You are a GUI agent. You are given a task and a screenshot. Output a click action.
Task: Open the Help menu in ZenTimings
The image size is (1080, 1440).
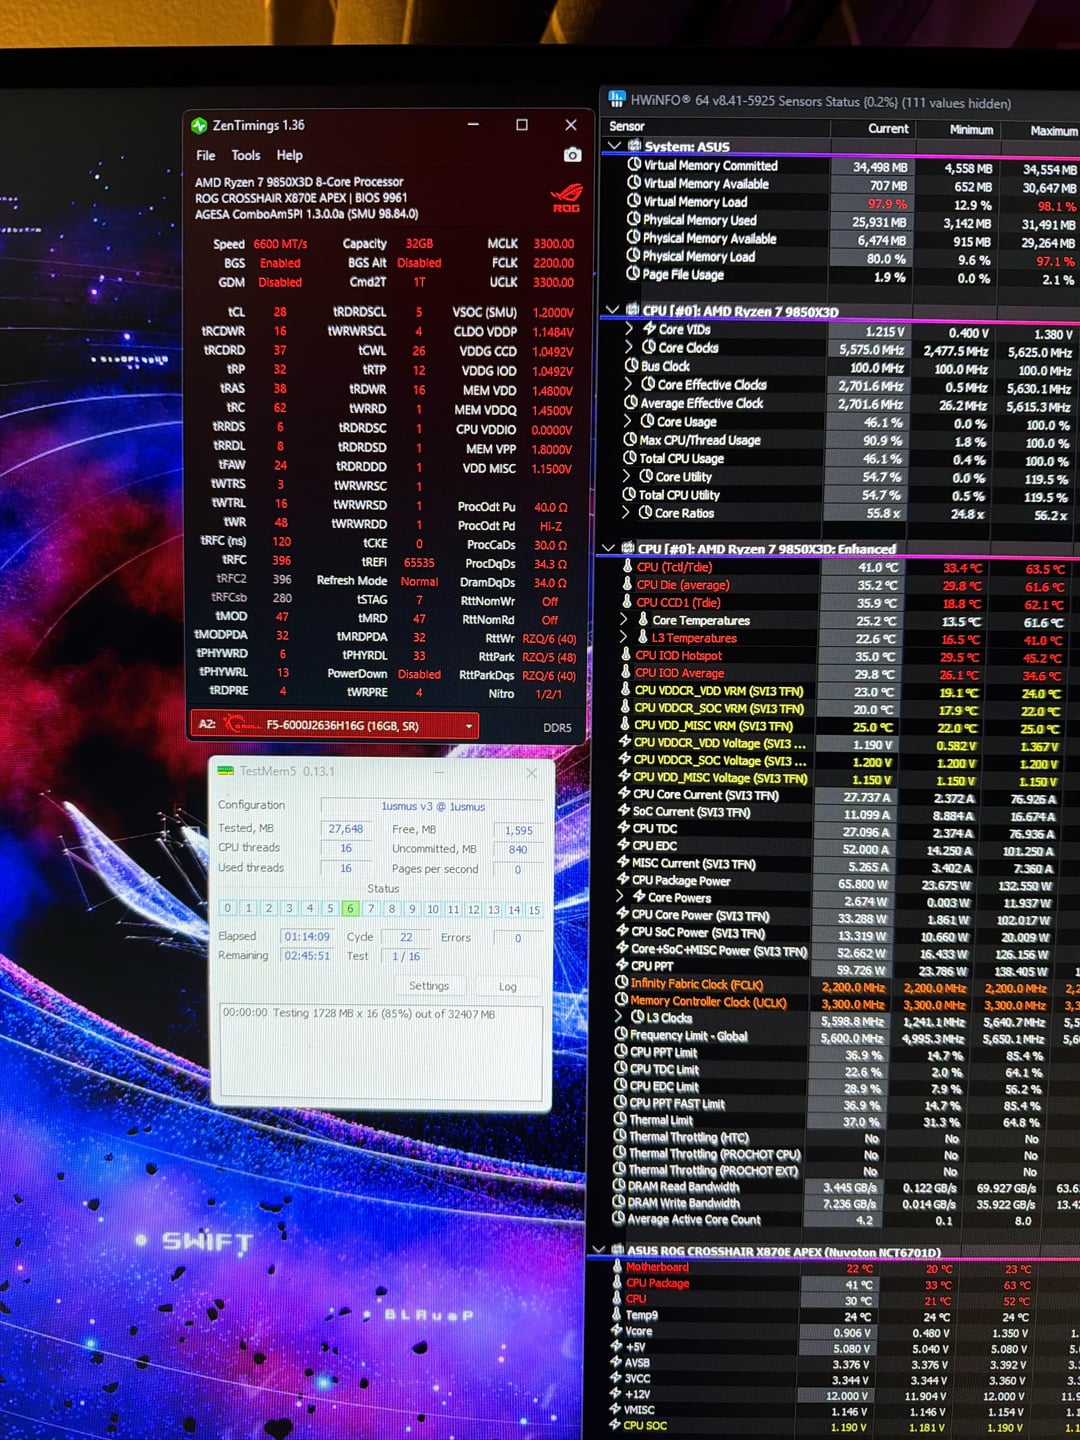(x=289, y=155)
